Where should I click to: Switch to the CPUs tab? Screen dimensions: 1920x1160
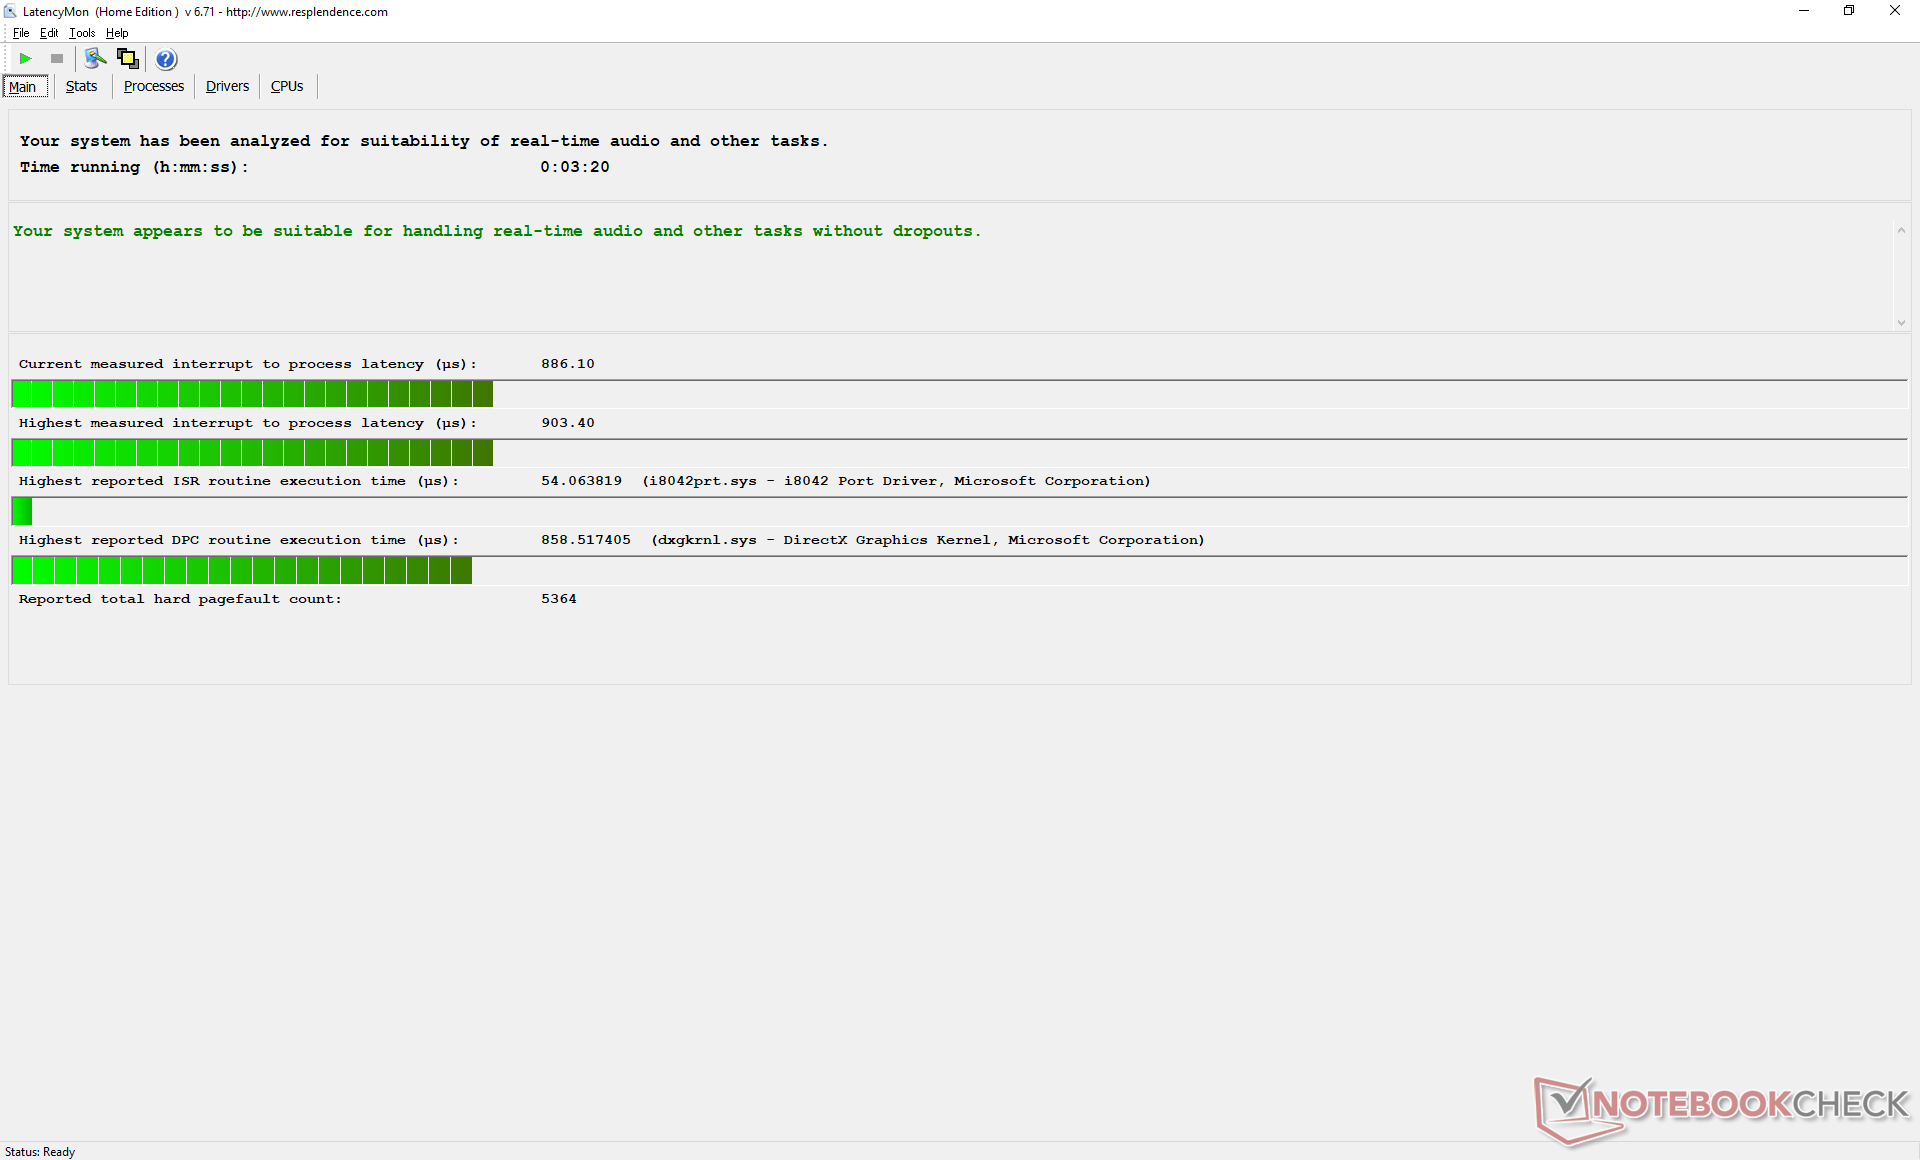click(287, 86)
